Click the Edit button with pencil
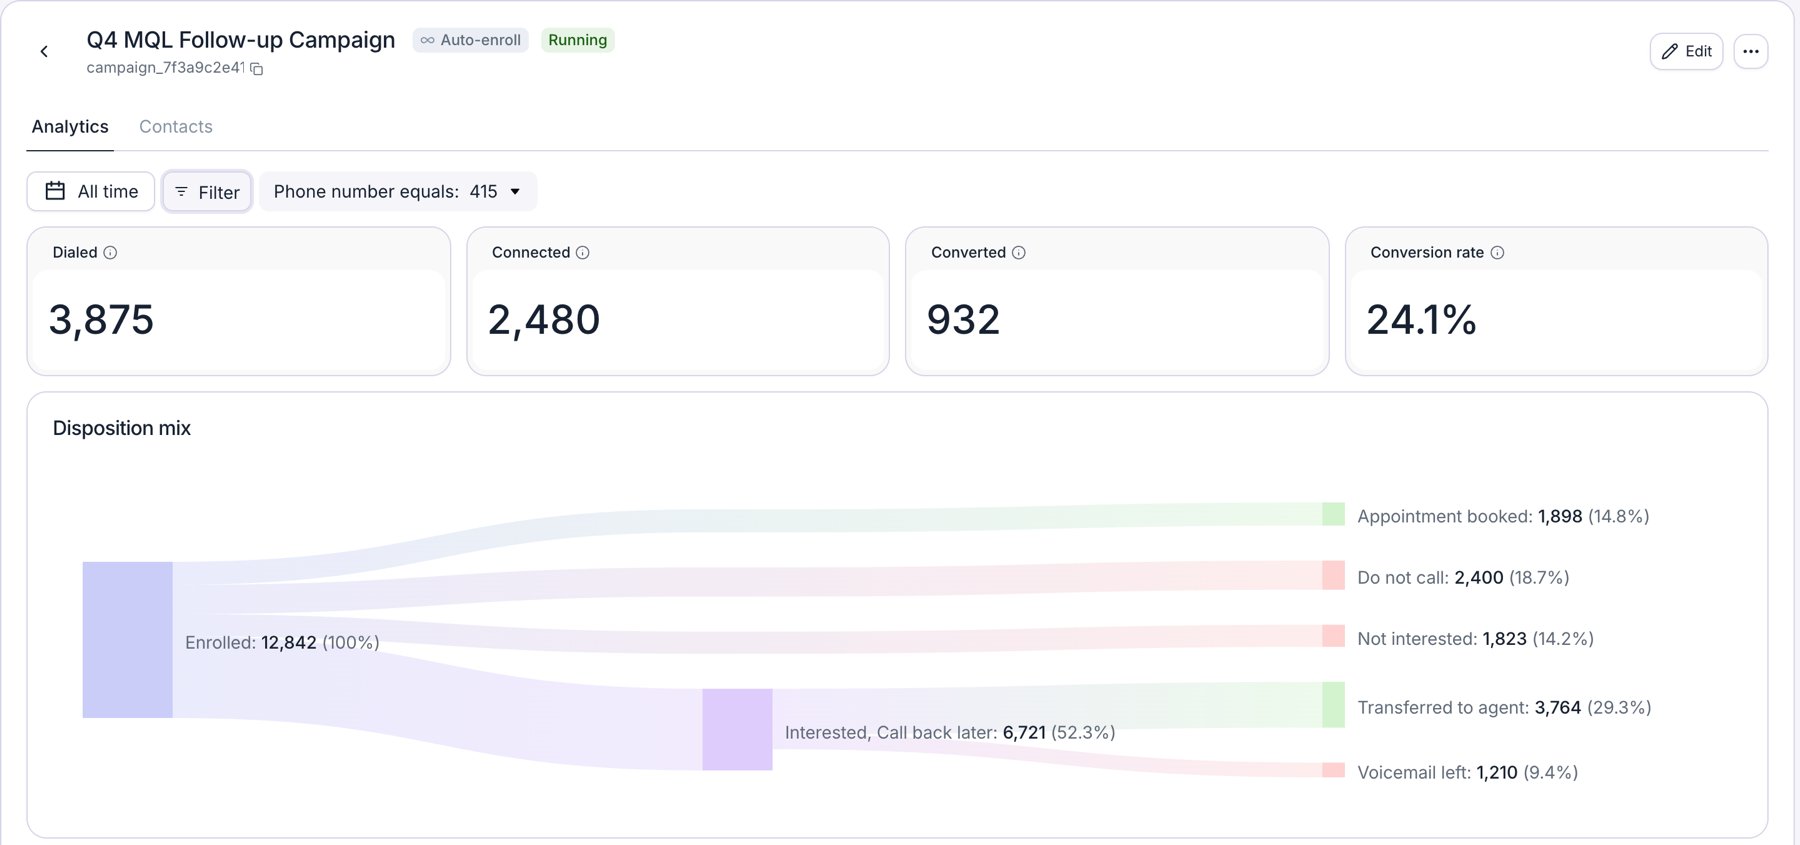The image size is (1800, 845). (1686, 51)
